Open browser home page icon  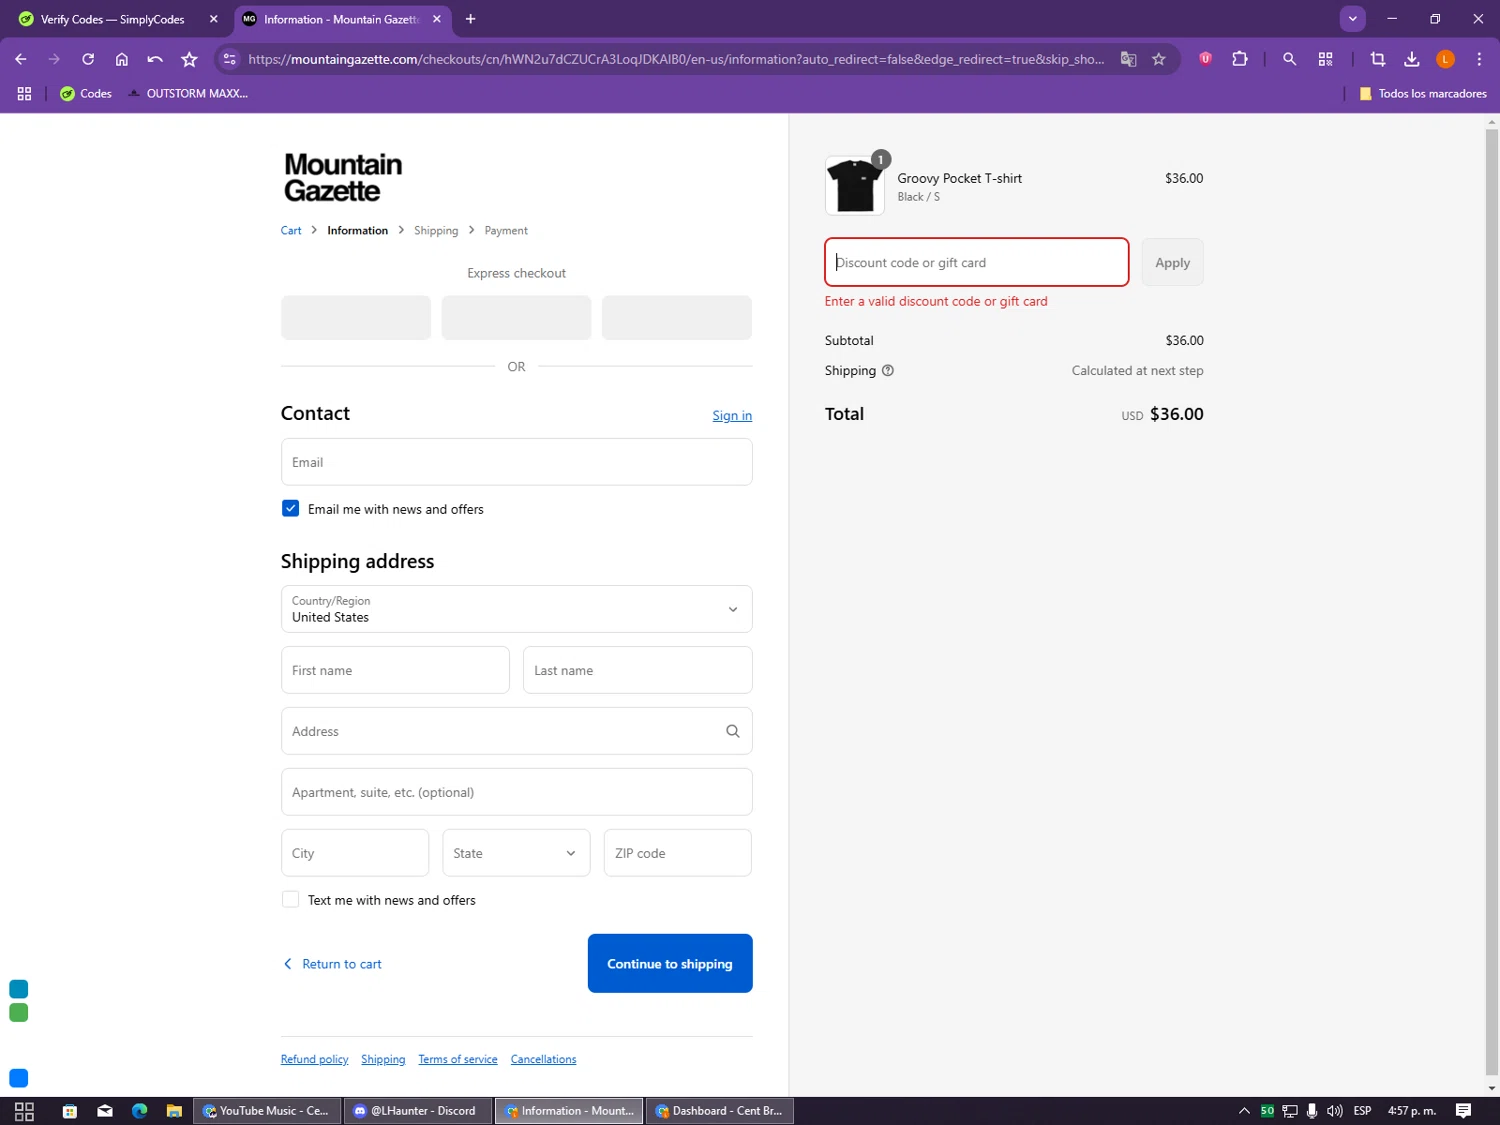click(x=122, y=59)
